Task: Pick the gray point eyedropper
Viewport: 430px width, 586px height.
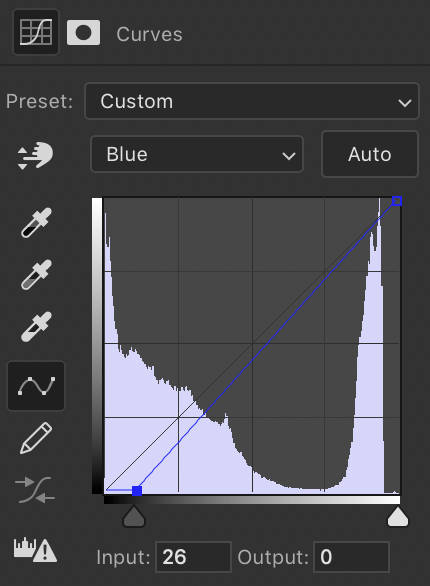Action: (x=36, y=275)
